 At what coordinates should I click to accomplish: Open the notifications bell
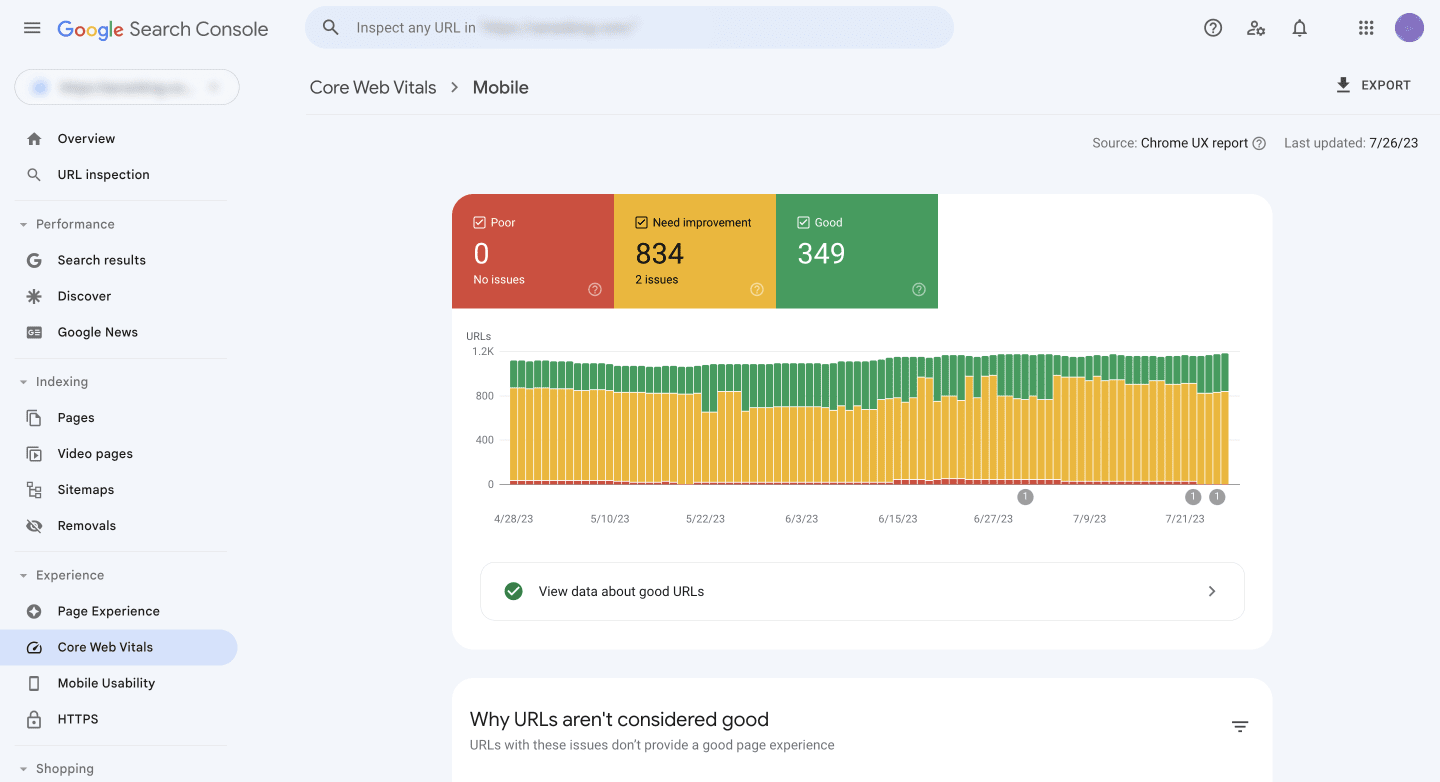1299,28
